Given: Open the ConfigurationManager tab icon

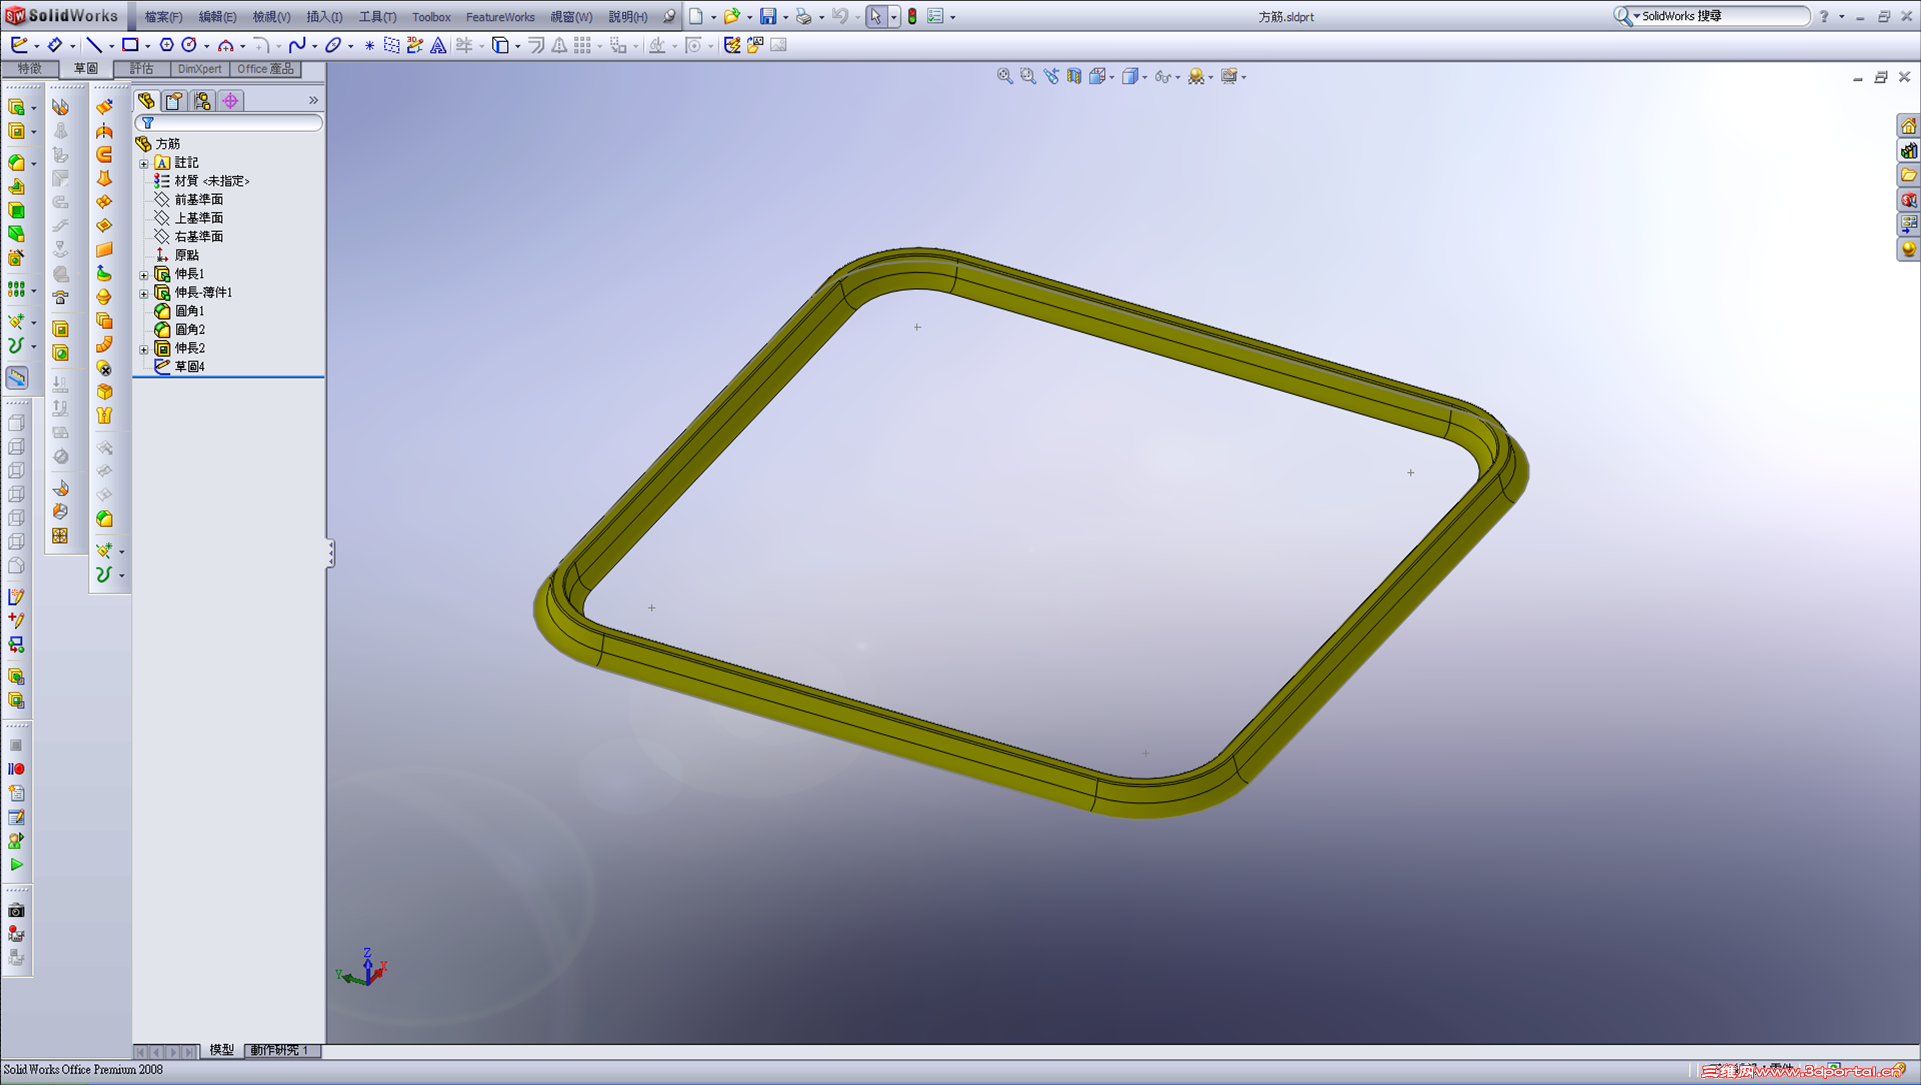Looking at the screenshot, I should pyautogui.click(x=202, y=101).
